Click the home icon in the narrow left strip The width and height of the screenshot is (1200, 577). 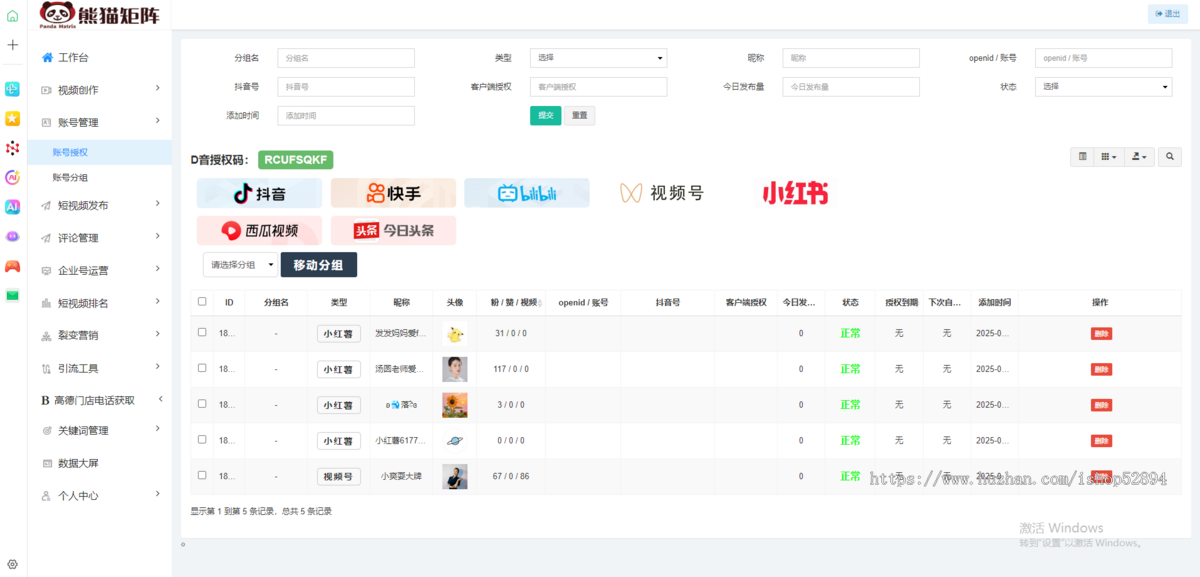(12, 17)
